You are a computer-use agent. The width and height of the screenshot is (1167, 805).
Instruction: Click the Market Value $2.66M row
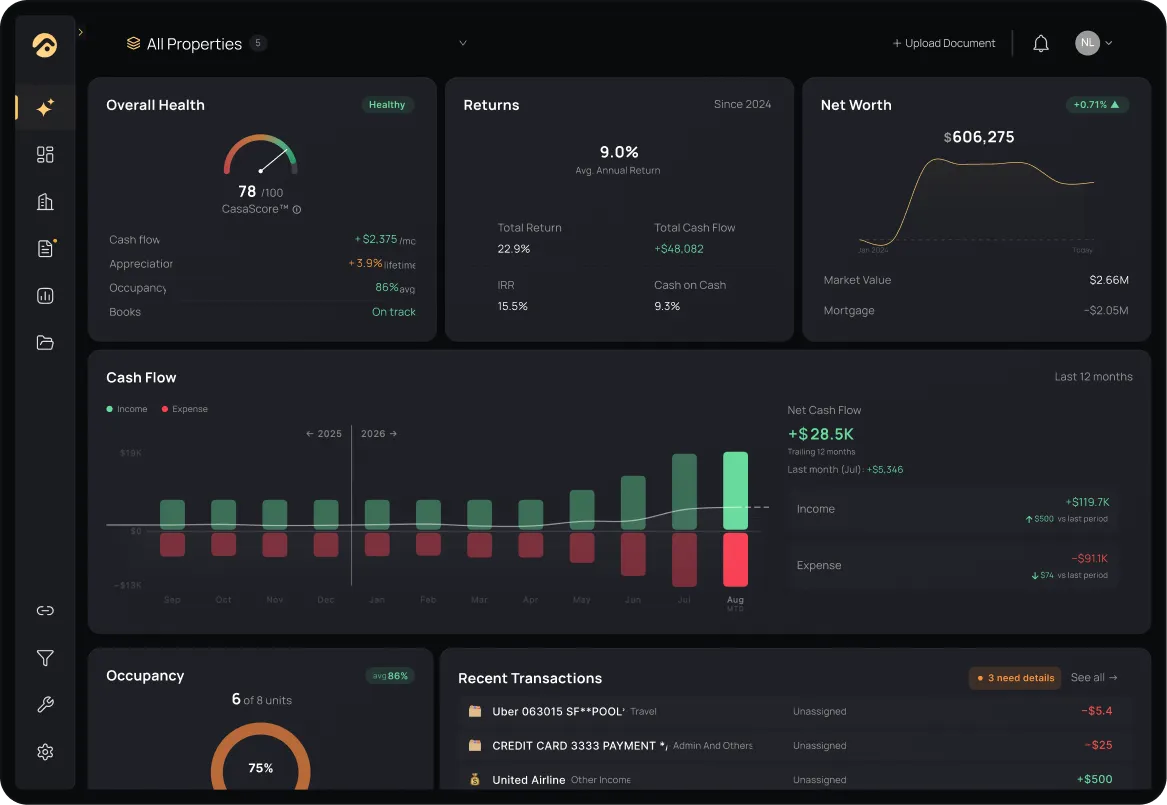point(976,280)
